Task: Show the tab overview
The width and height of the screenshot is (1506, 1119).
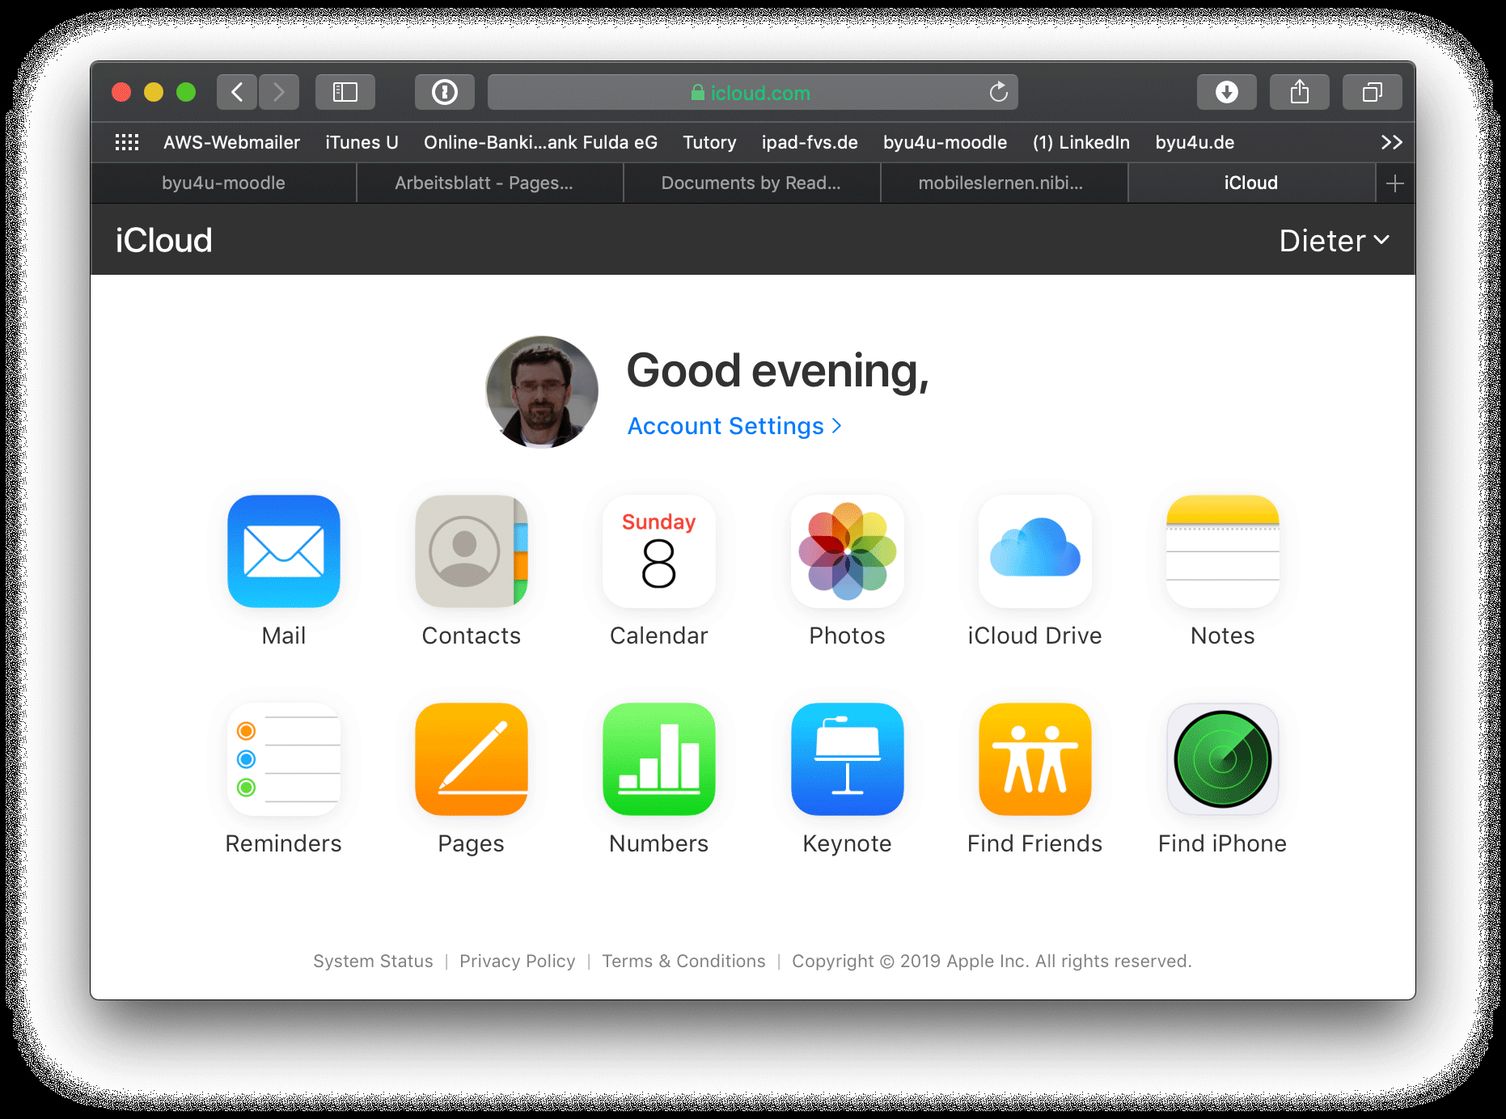Action: [1372, 92]
